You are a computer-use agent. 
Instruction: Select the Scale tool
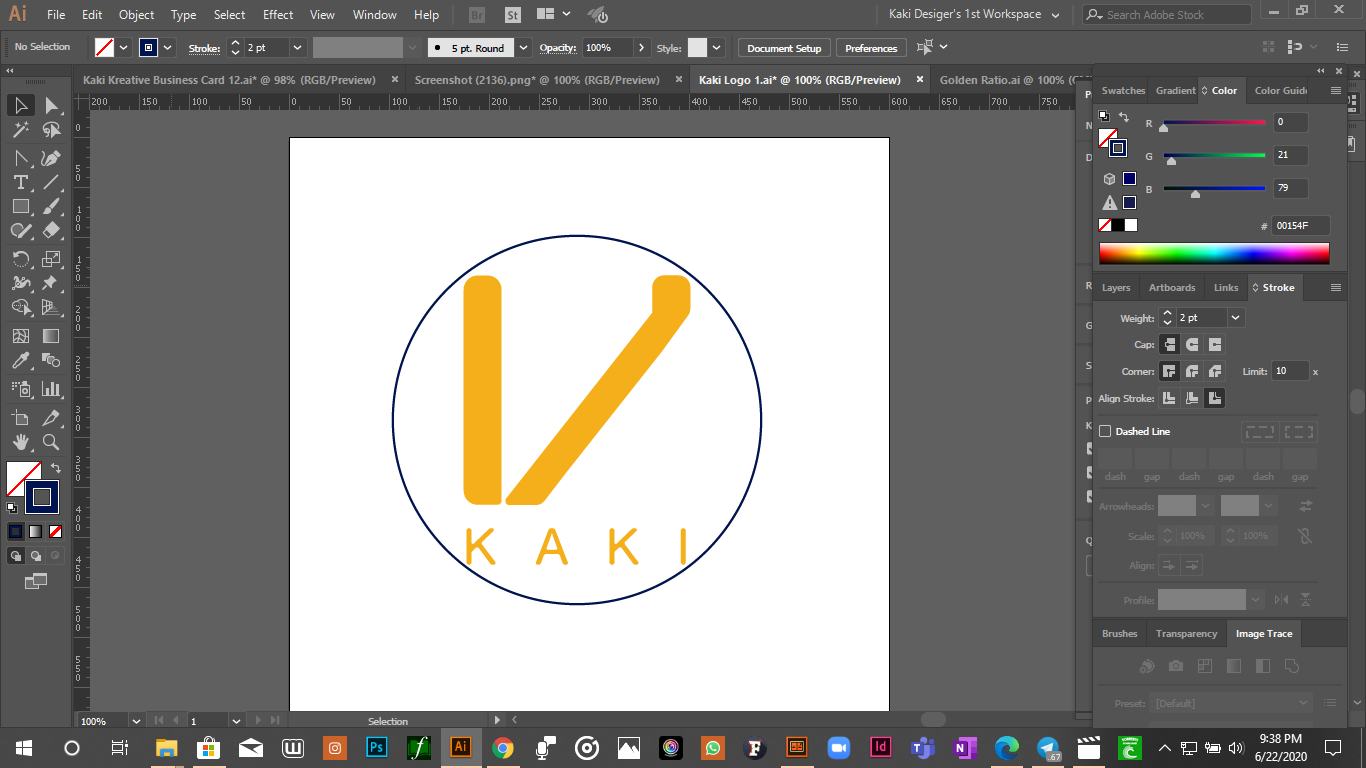click(51, 259)
